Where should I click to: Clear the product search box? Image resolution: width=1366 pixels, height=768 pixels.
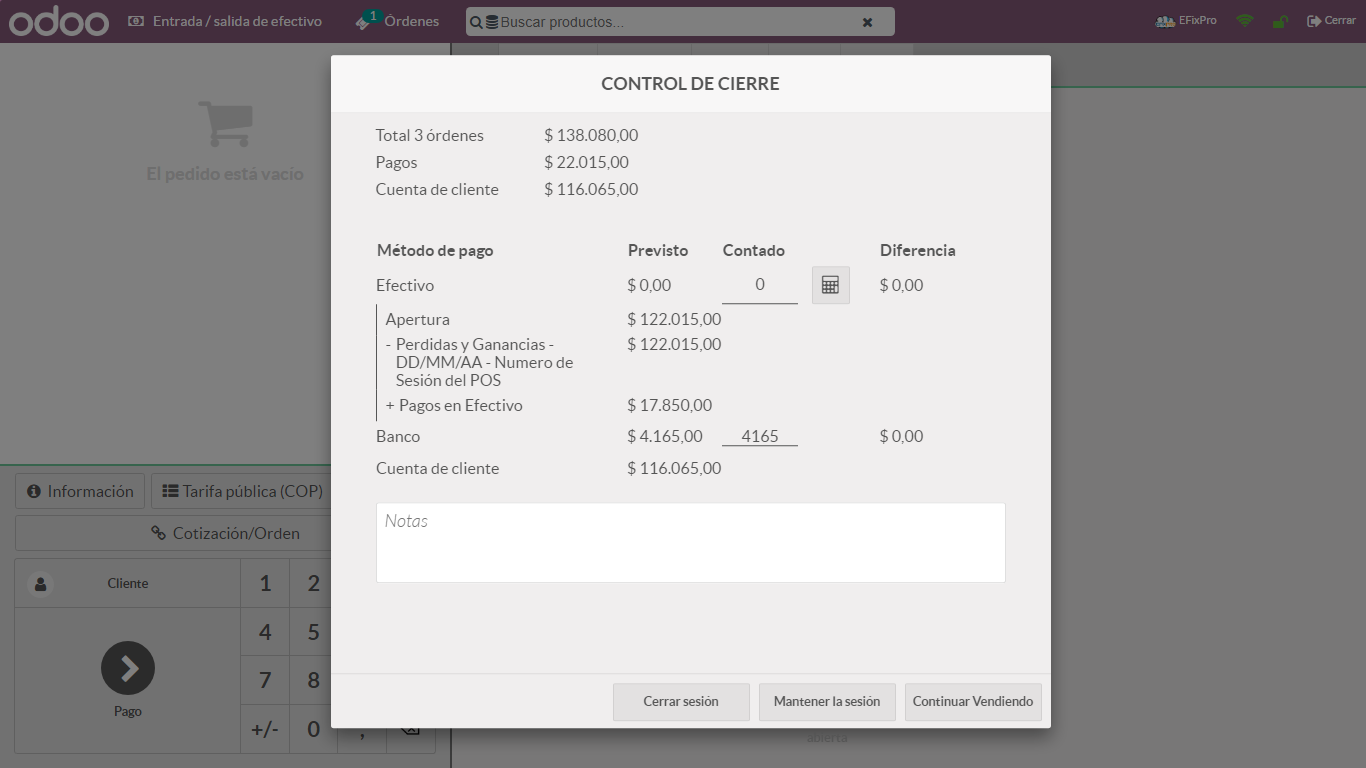(x=867, y=22)
